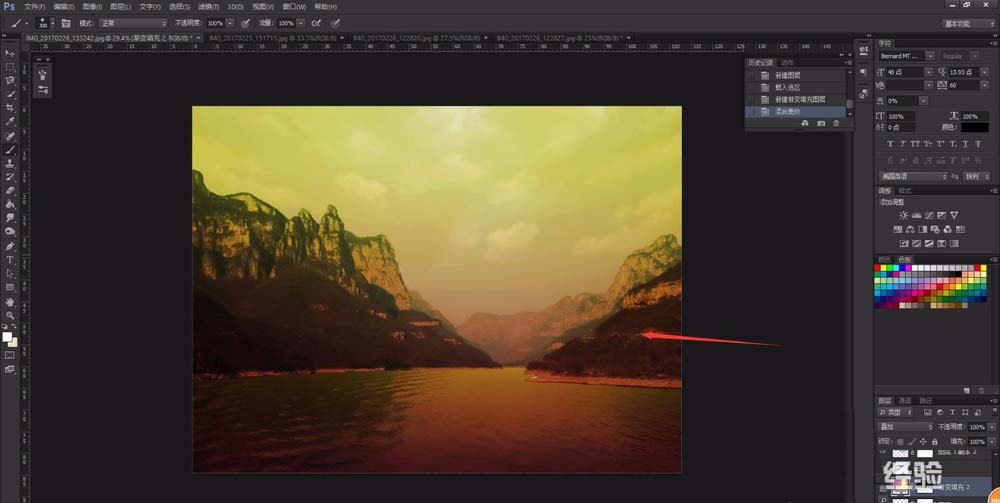Toggle pressure for opacity button
This screenshot has height=503, width=1000.
pyautogui.click(x=245, y=23)
